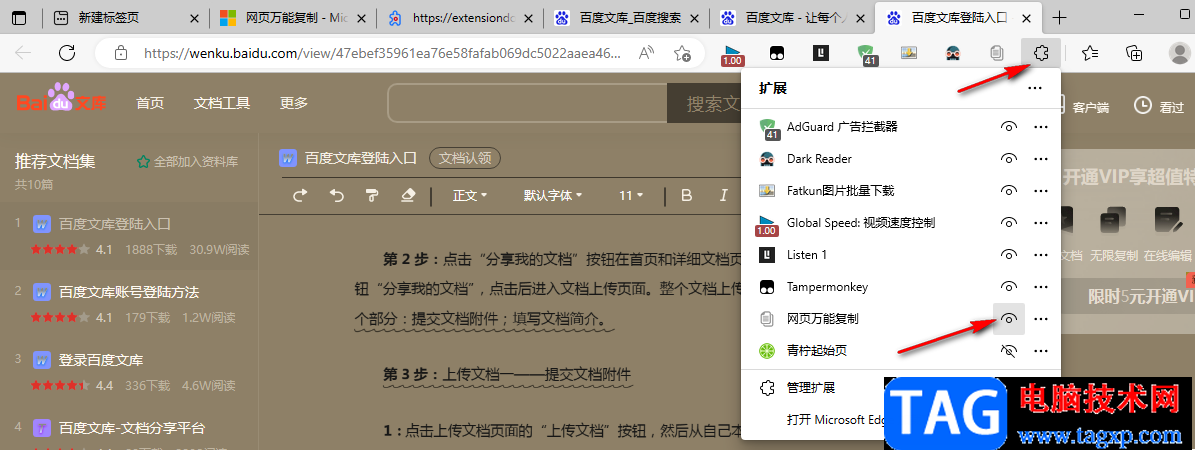
Task: Click the Wenku search input field
Action: (527, 103)
